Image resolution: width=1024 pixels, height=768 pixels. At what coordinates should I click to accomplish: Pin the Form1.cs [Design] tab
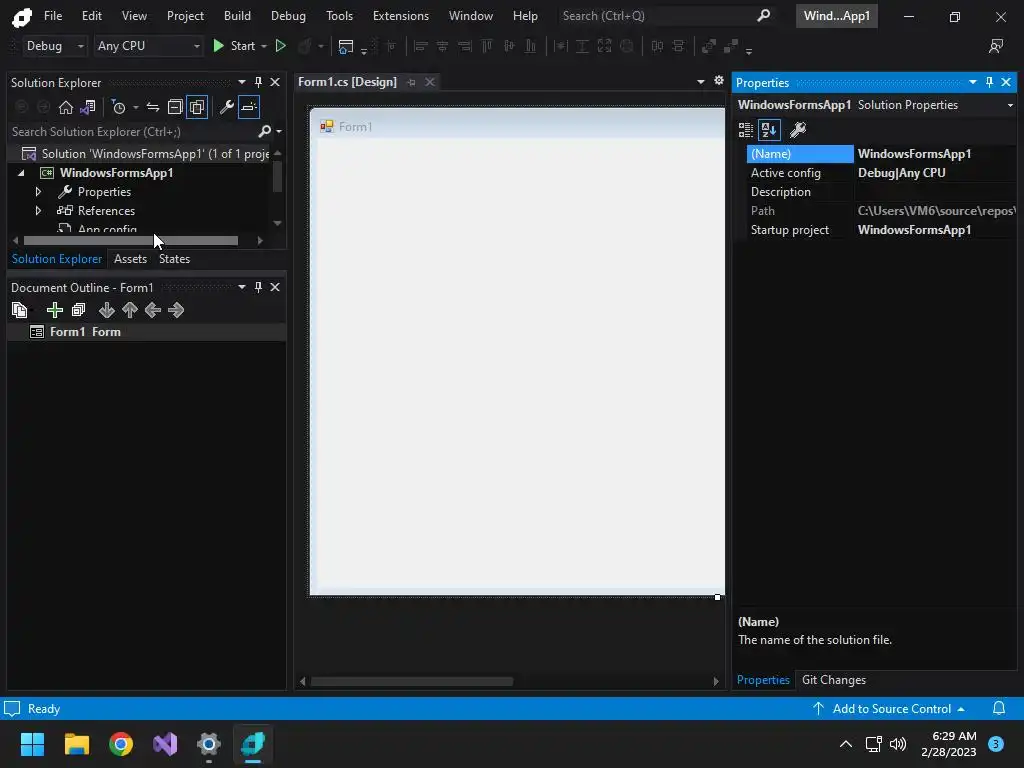[x=411, y=82]
